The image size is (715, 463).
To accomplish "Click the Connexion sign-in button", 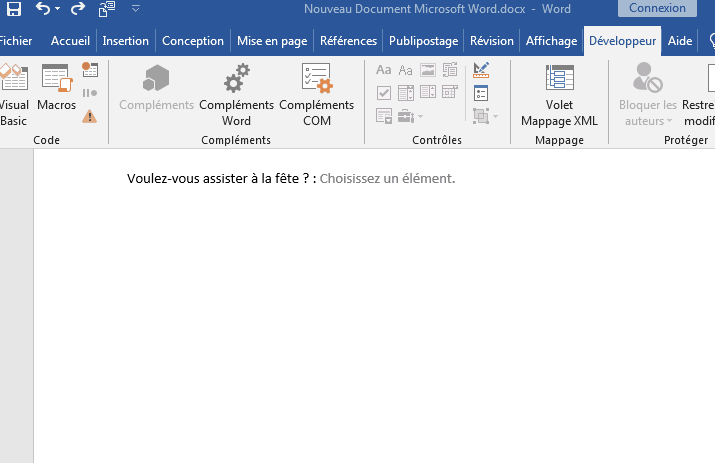I will tap(657, 8).
